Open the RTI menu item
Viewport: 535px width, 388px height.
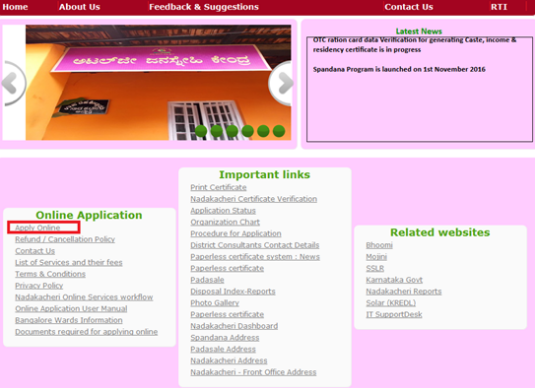[499, 7]
